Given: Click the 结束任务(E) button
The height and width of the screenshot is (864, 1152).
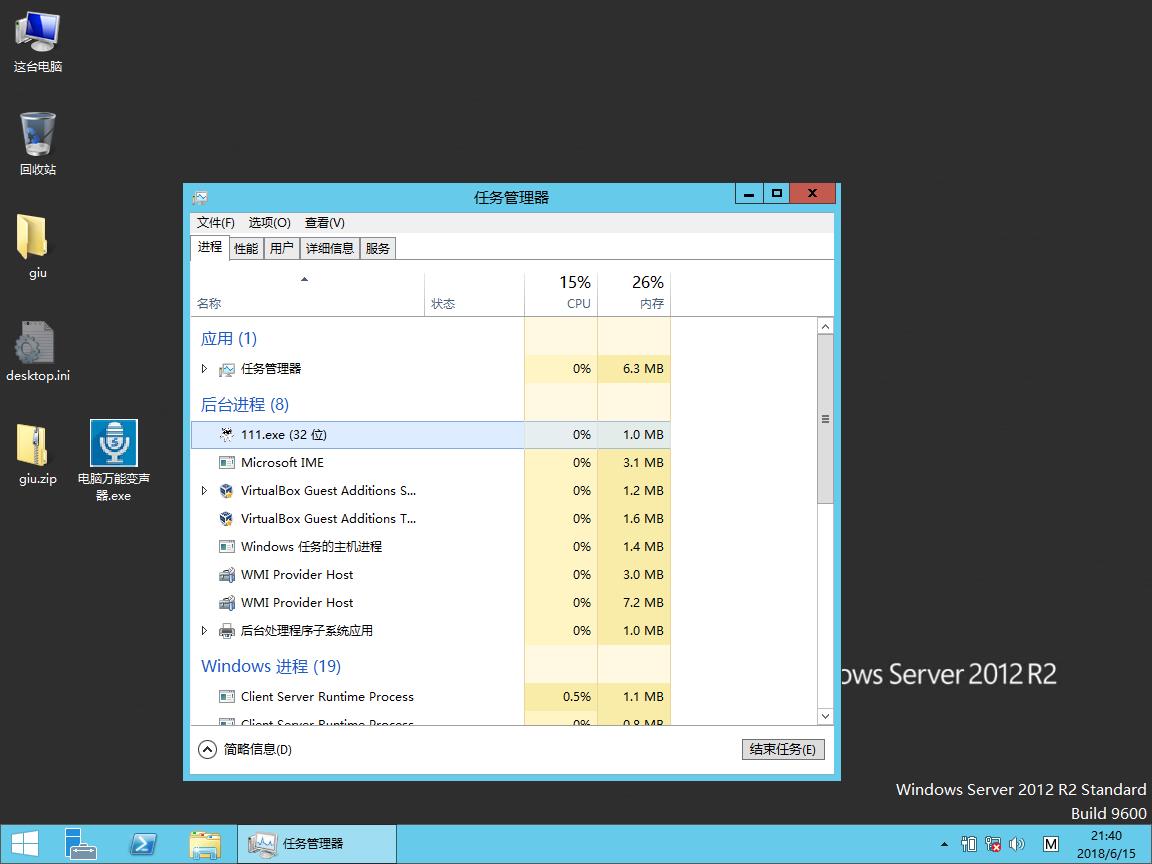Looking at the screenshot, I should pos(782,749).
